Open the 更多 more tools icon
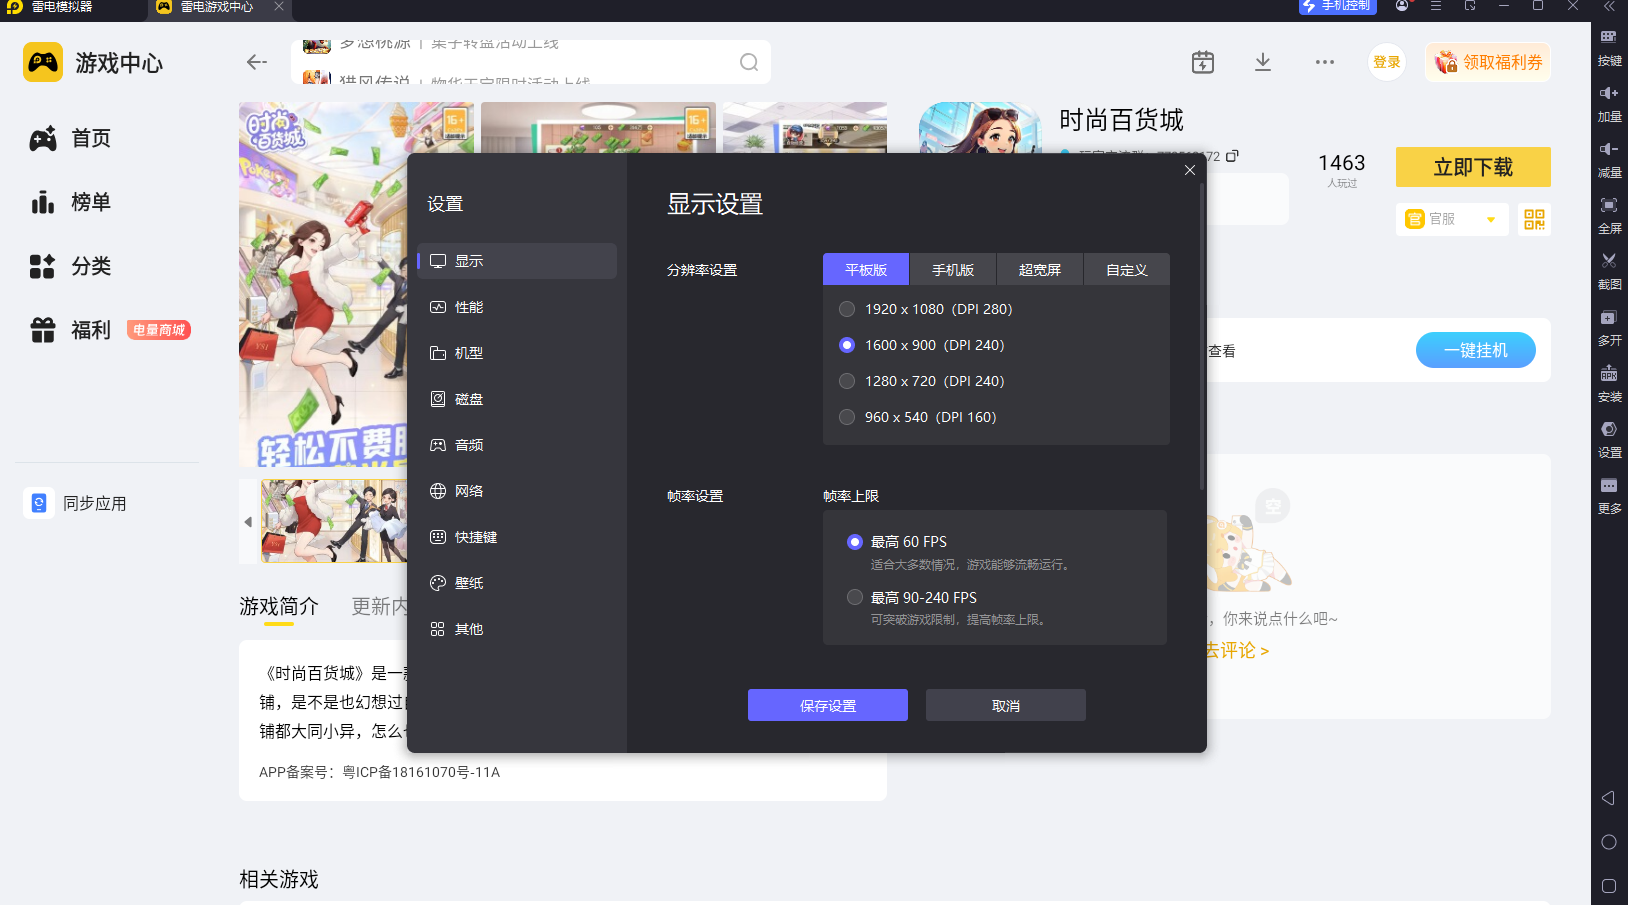Screen dimensions: 1628x905 1609,494
